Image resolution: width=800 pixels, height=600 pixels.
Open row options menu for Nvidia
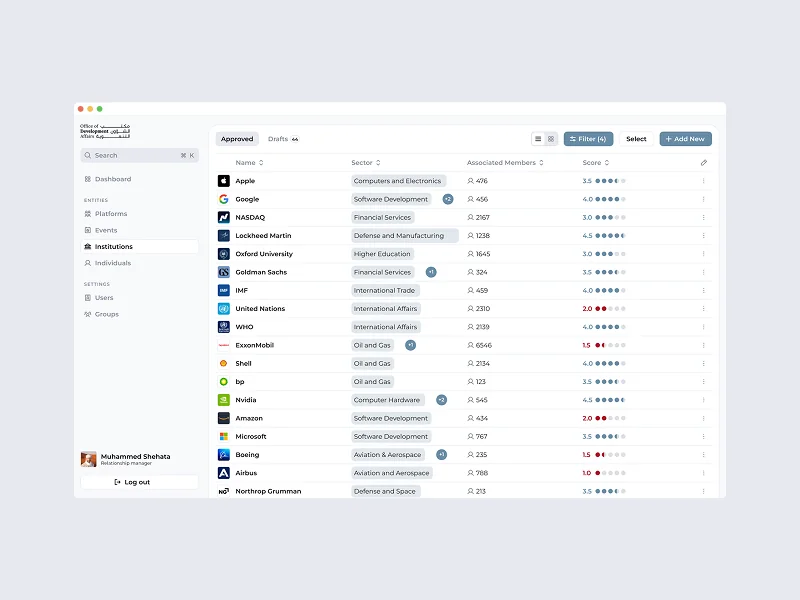(704, 400)
